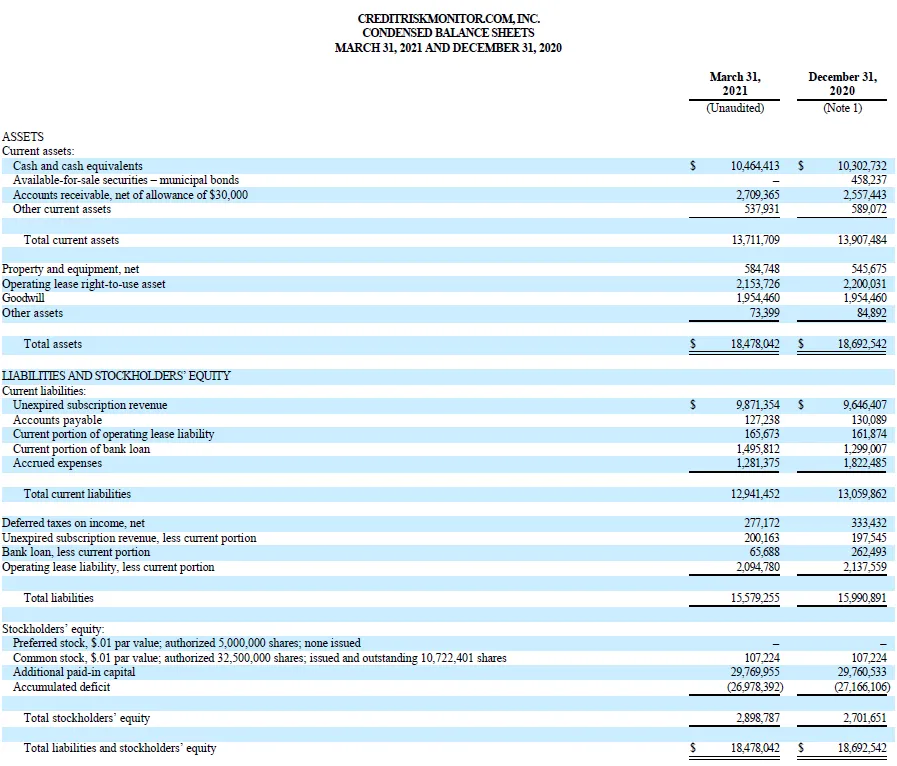The height and width of the screenshot is (766, 897).
Task: Select the 'ASSETS' section heading
Action: coord(23,136)
